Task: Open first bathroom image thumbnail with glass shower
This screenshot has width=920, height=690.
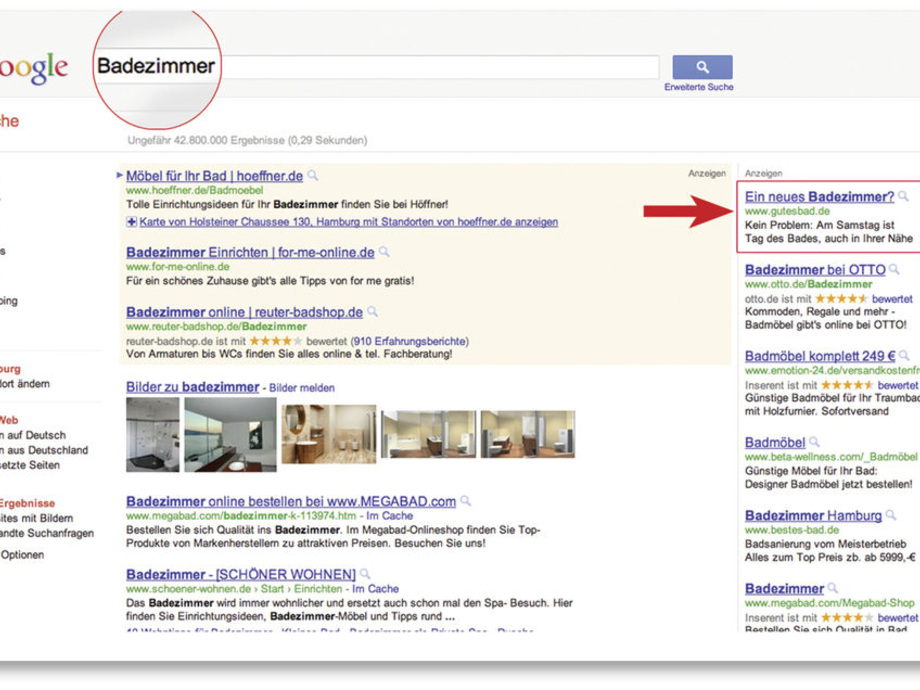Action: click(x=153, y=435)
